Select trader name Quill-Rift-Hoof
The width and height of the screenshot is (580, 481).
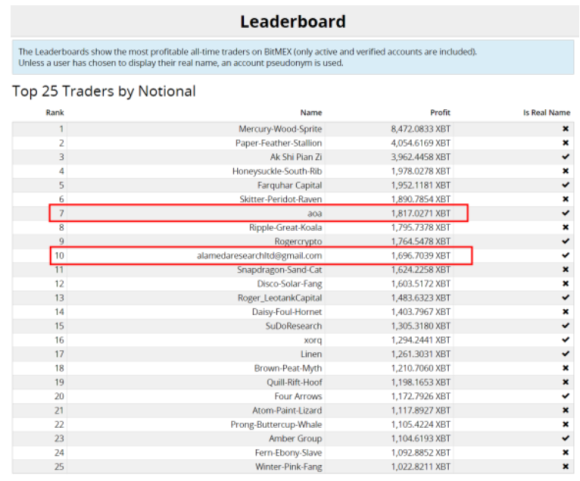click(x=294, y=382)
